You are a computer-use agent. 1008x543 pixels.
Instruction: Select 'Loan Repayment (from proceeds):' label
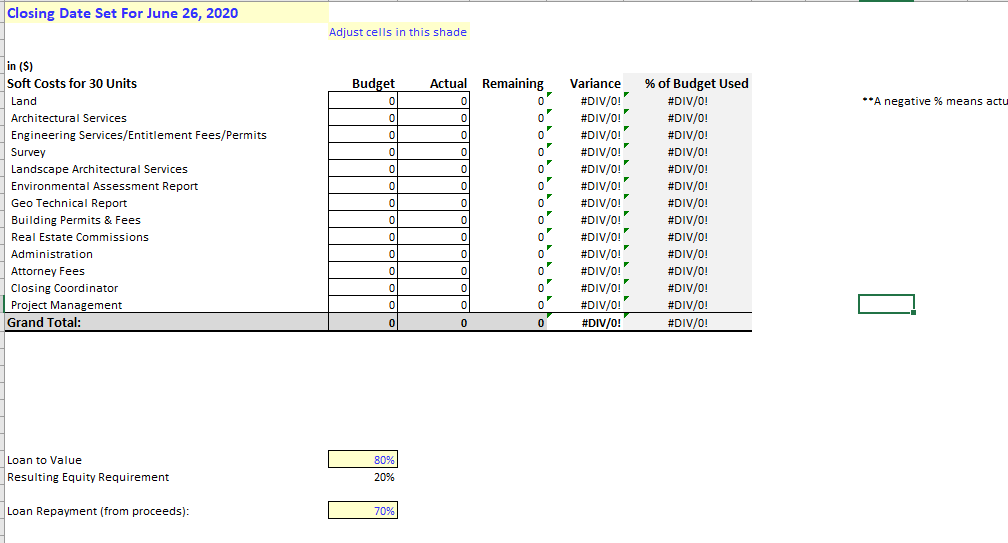[98, 512]
